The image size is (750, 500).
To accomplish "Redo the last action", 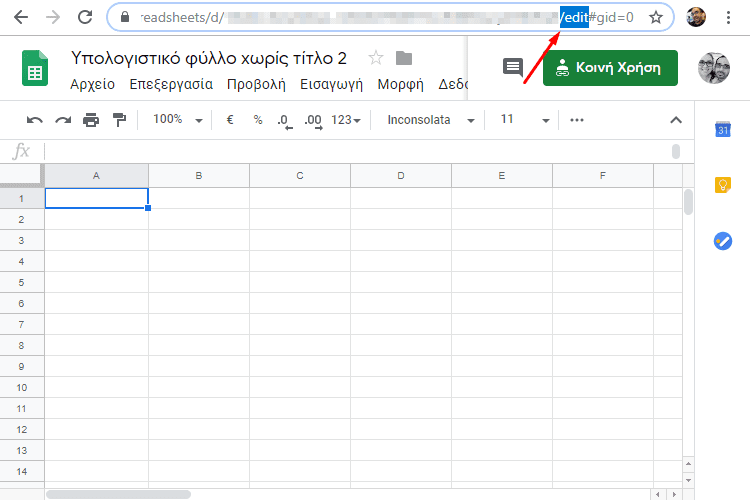I will 63,120.
